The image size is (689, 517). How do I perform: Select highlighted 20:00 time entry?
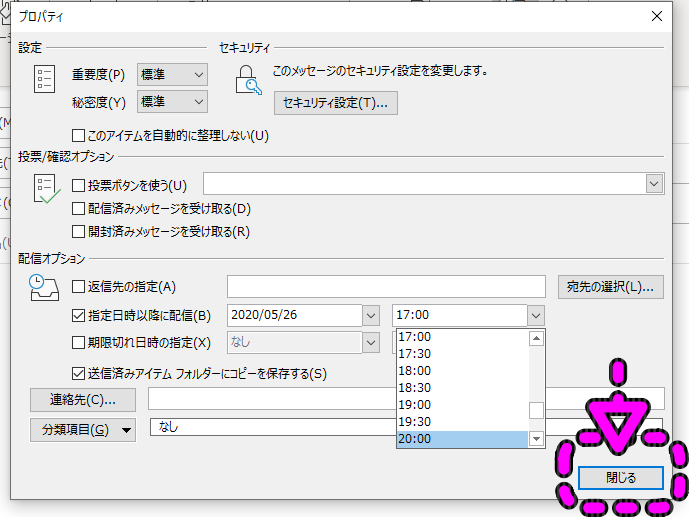(462, 439)
